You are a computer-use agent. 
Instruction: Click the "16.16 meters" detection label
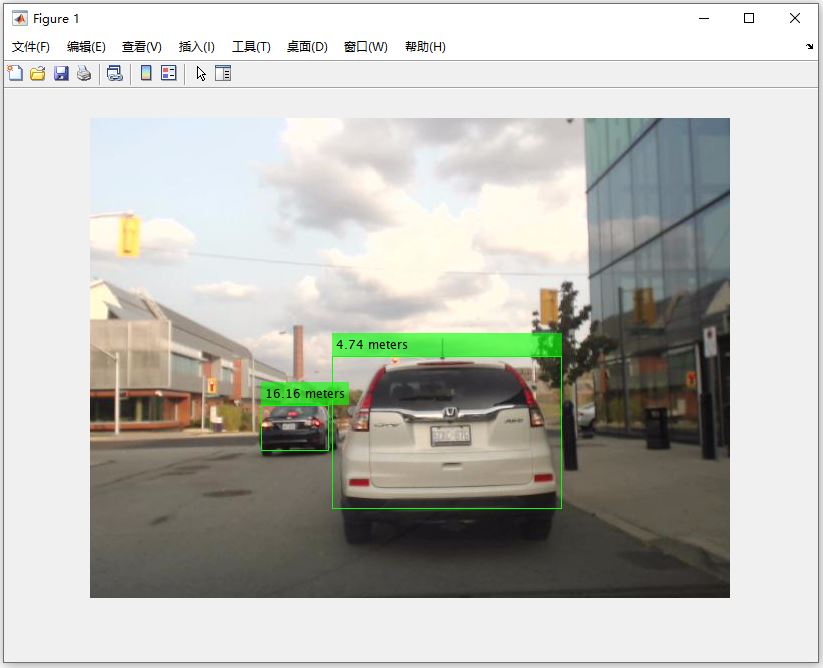(x=305, y=394)
